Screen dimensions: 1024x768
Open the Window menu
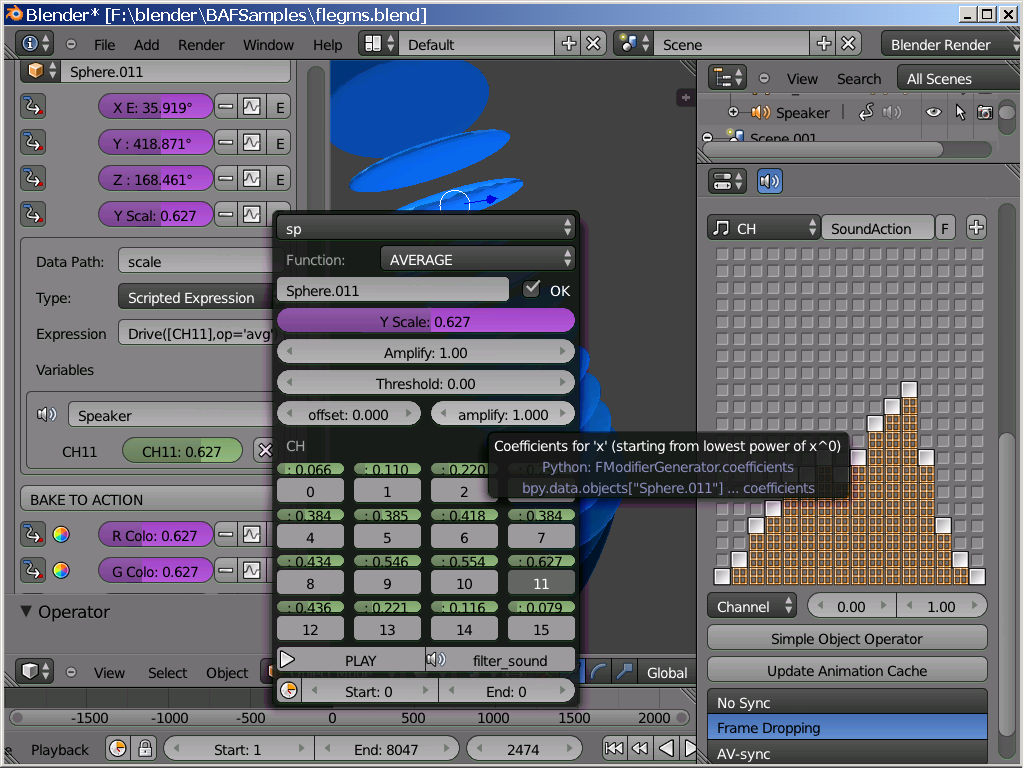point(268,44)
